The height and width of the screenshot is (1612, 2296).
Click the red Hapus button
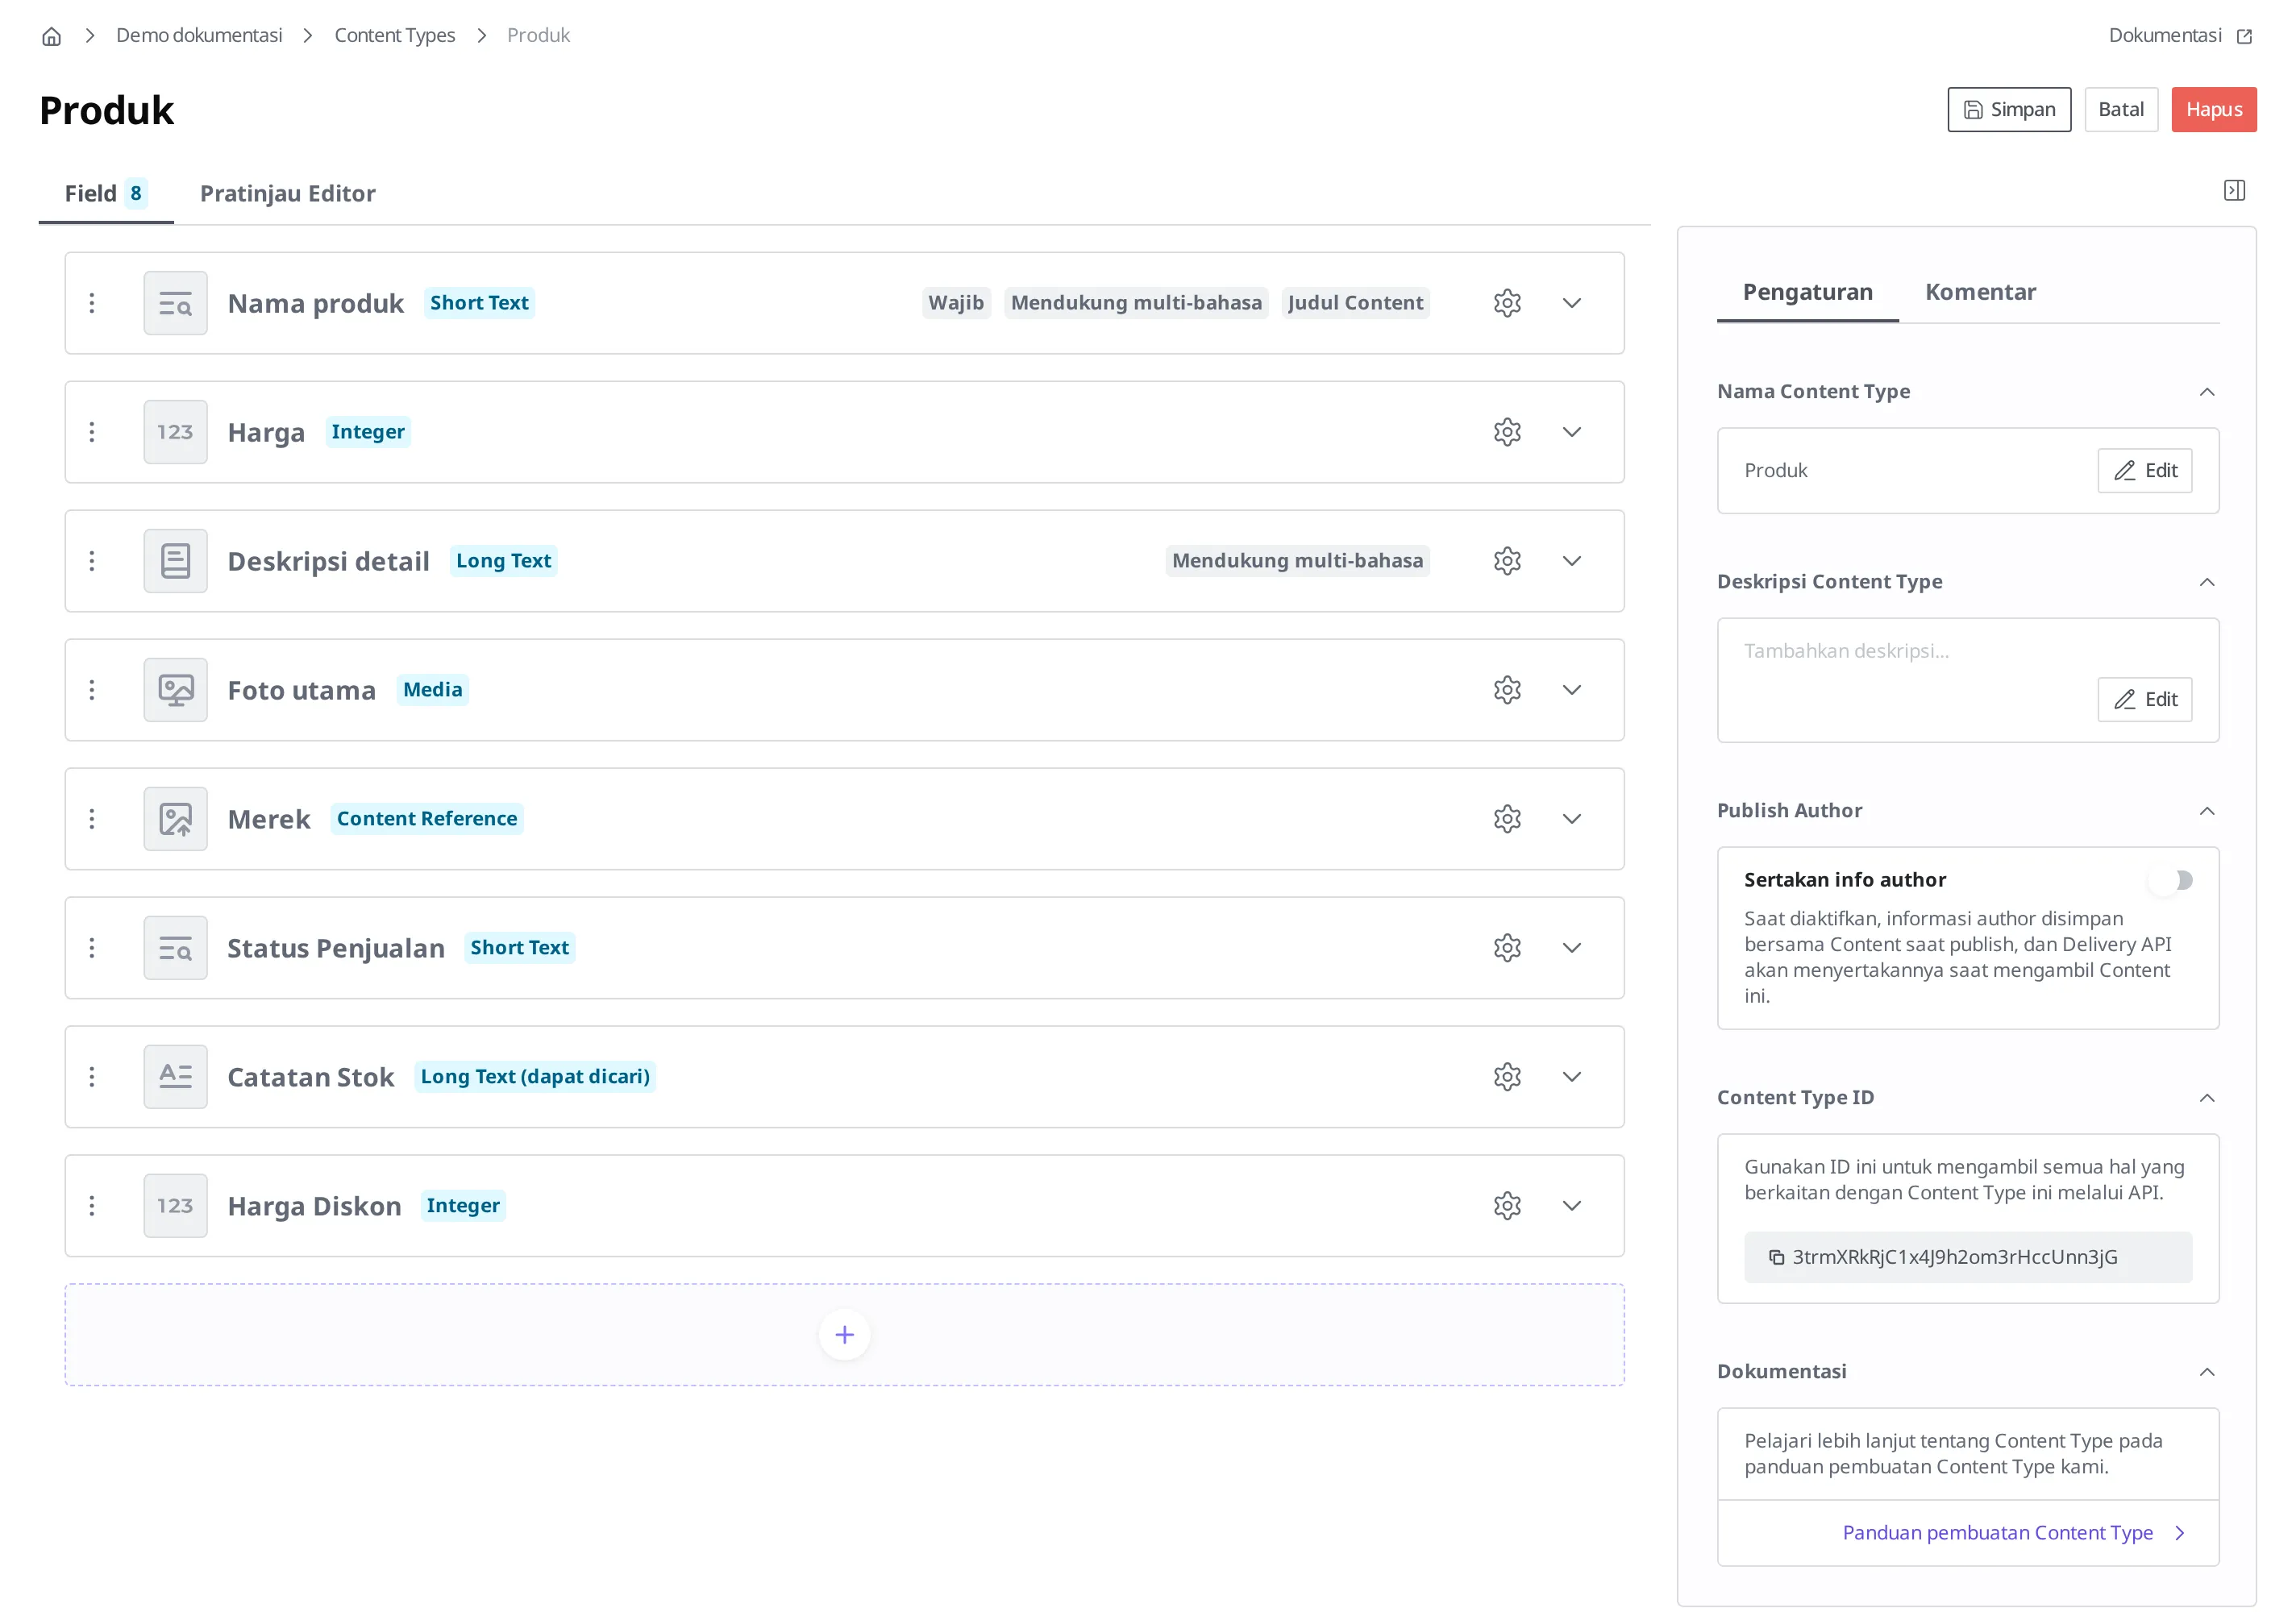pos(2214,110)
